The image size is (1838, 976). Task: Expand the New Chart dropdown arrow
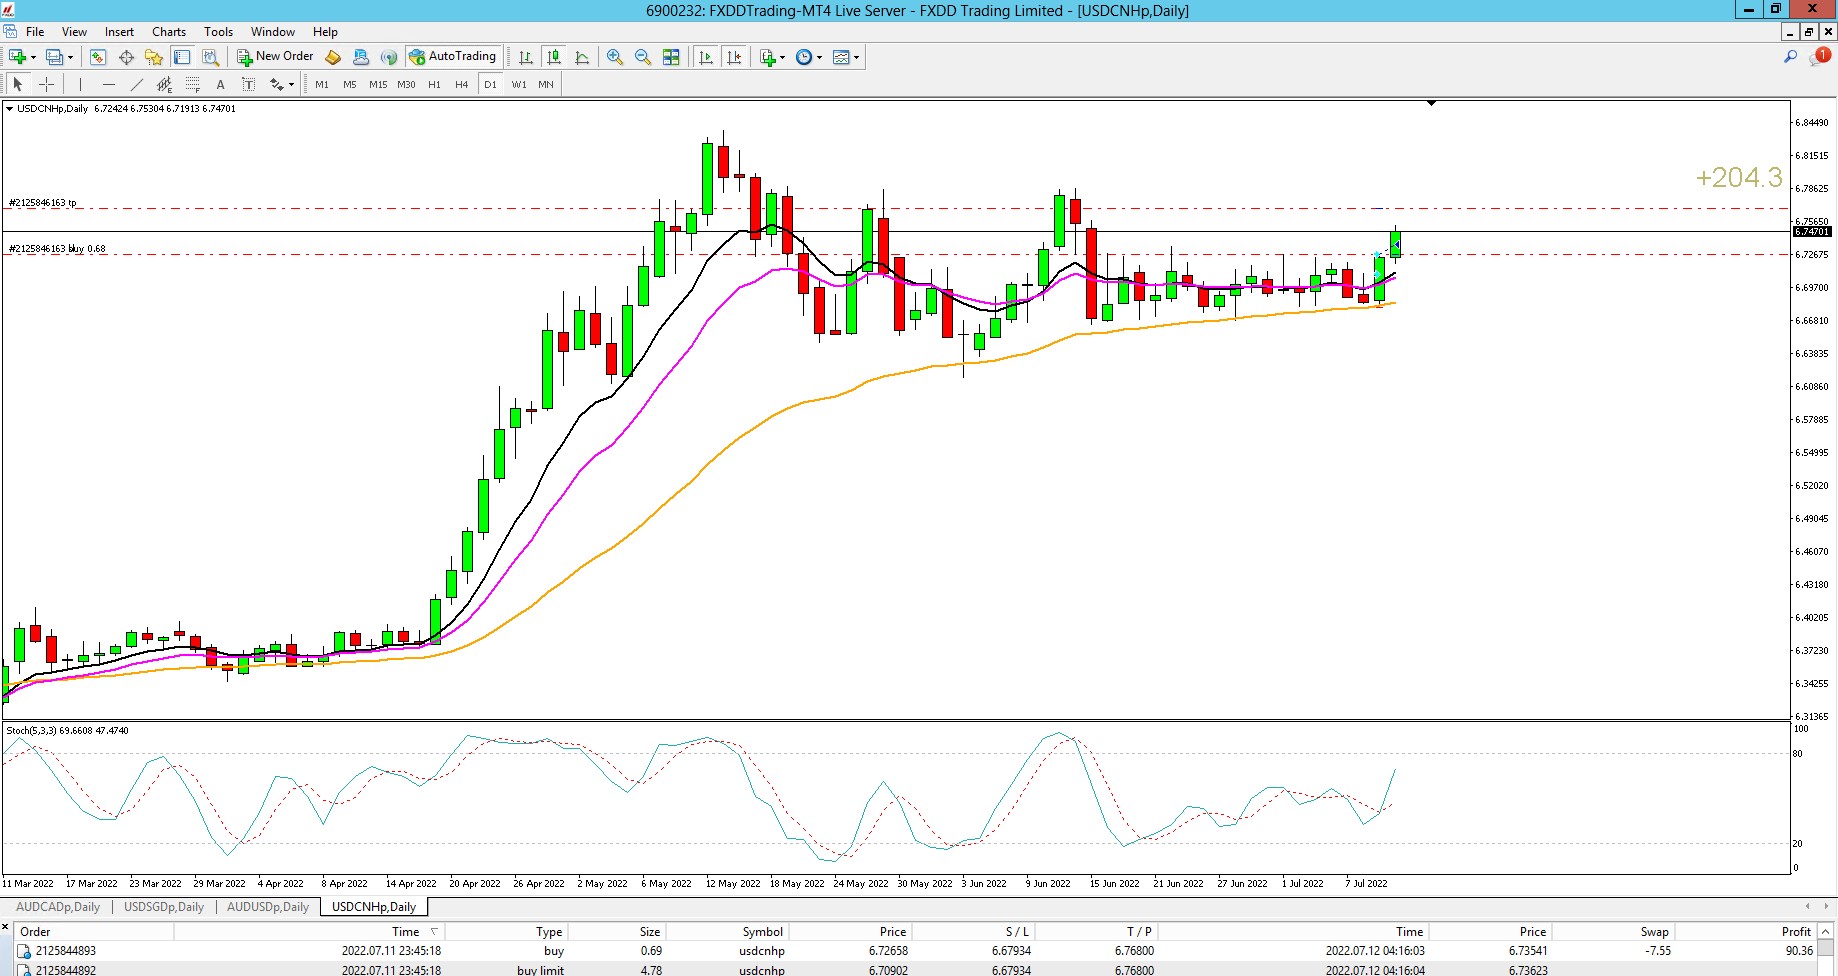[33, 57]
